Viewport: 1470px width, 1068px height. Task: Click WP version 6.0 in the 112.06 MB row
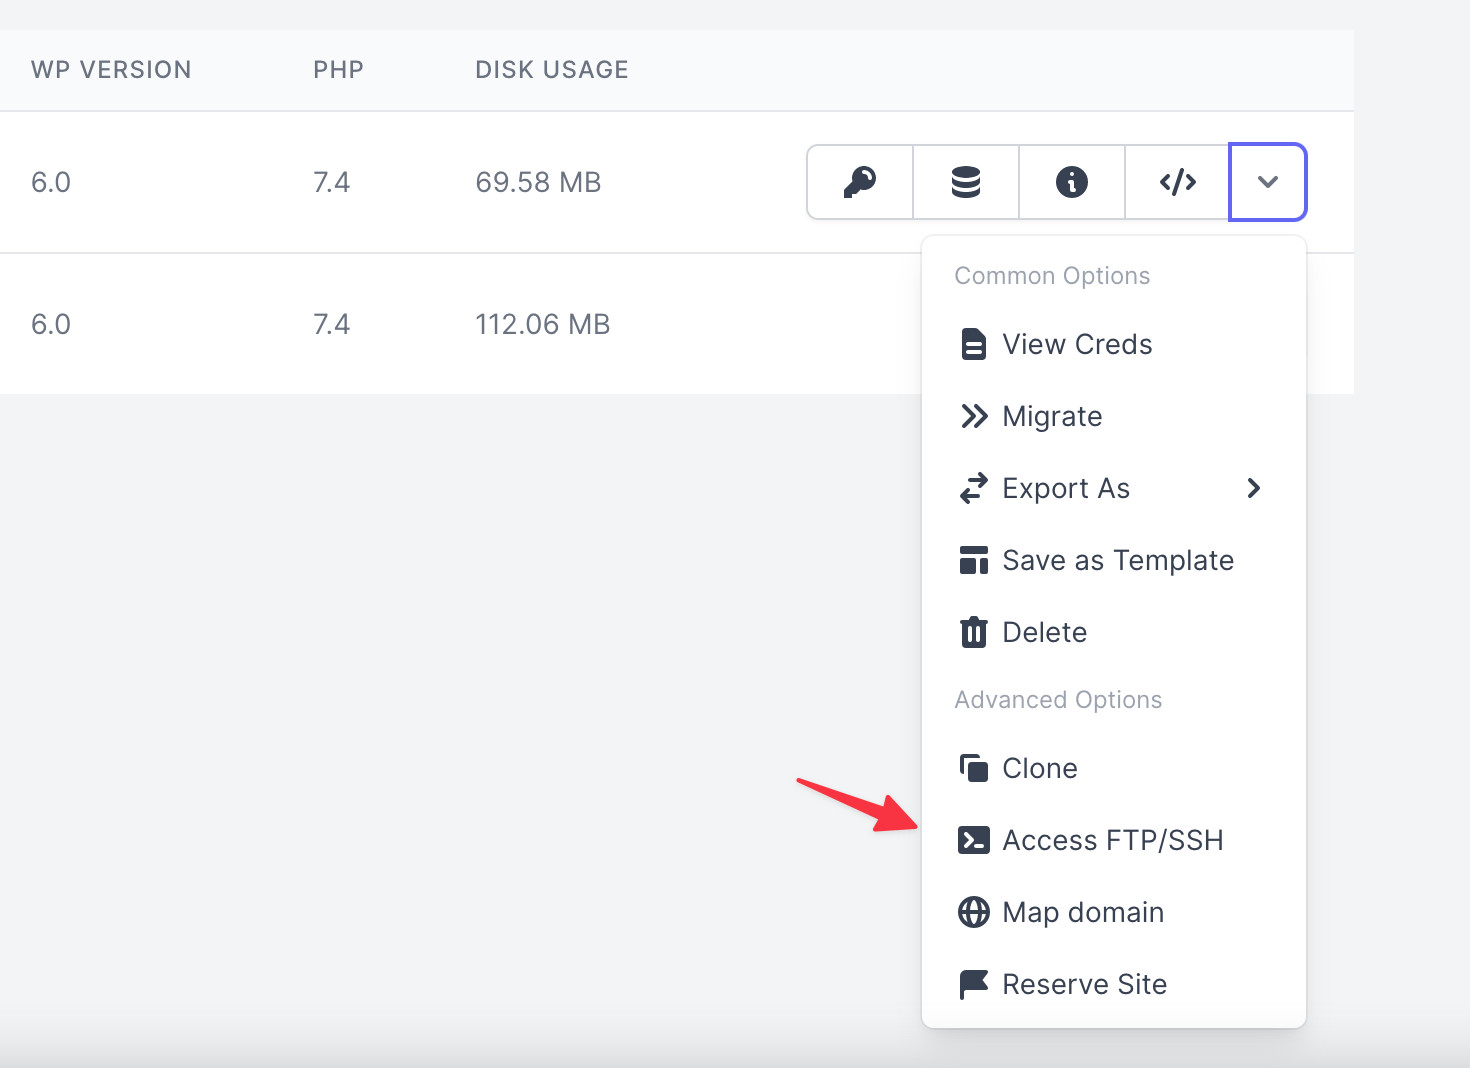tap(51, 324)
